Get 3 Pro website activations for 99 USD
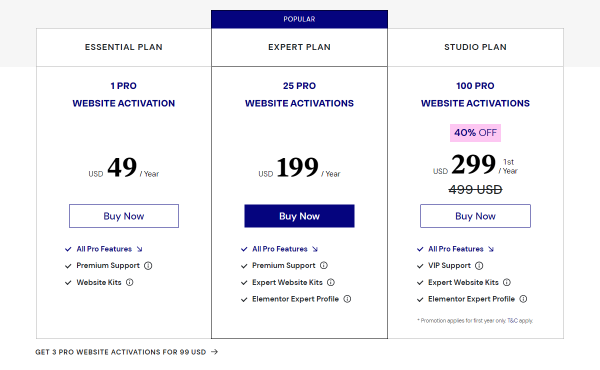 (x=127, y=352)
